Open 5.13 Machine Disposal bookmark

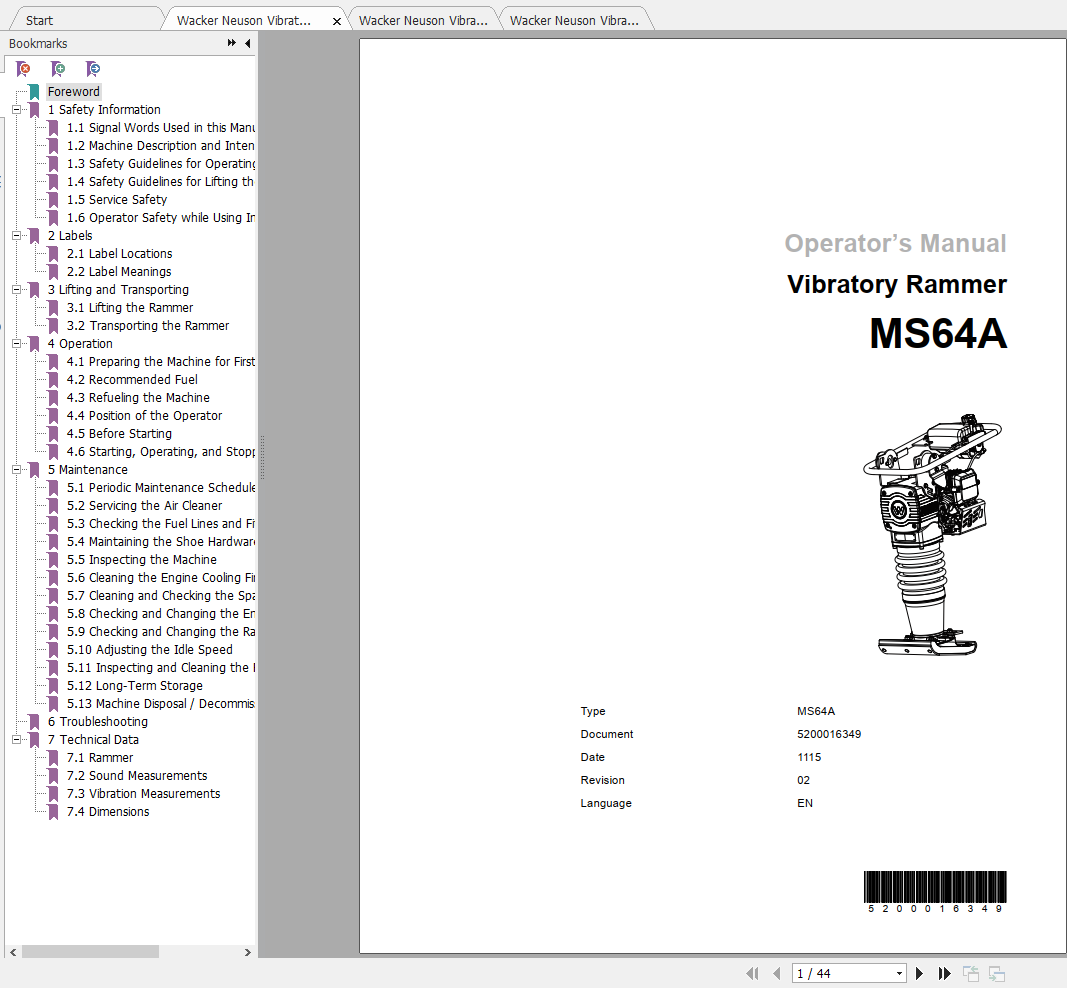(x=161, y=704)
